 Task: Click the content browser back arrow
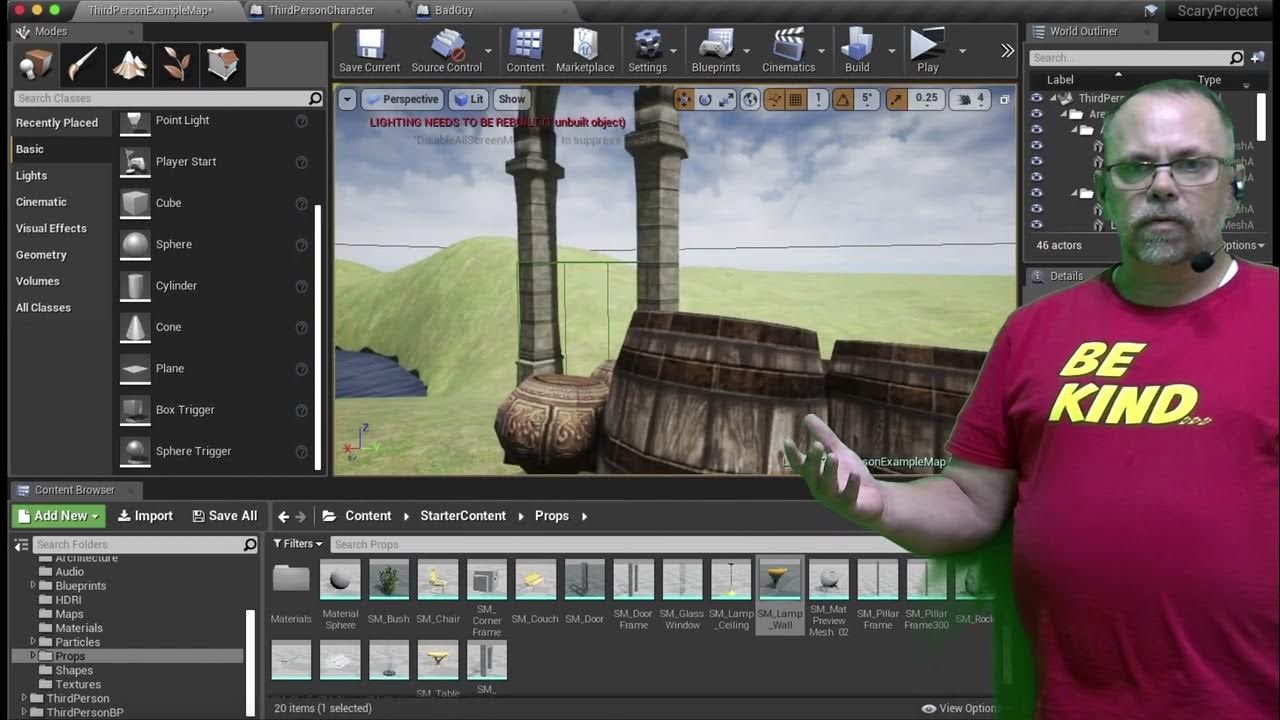click(283, 516)
